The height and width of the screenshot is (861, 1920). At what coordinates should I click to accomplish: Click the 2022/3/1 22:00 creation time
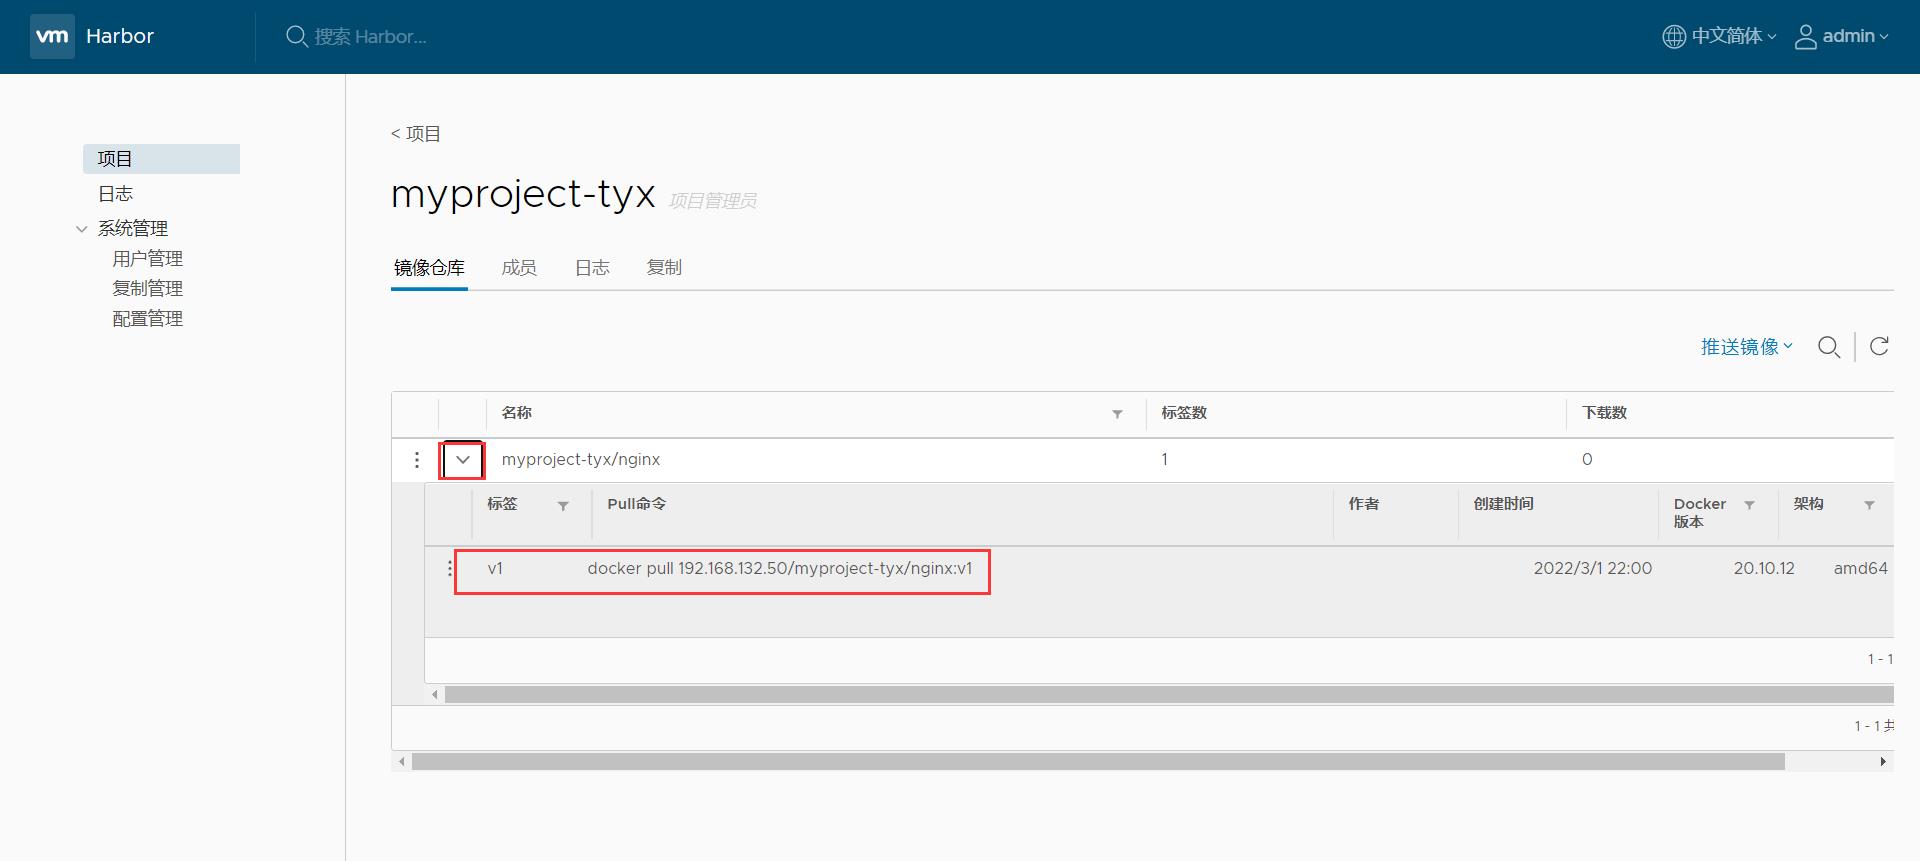click(1593, 569)
